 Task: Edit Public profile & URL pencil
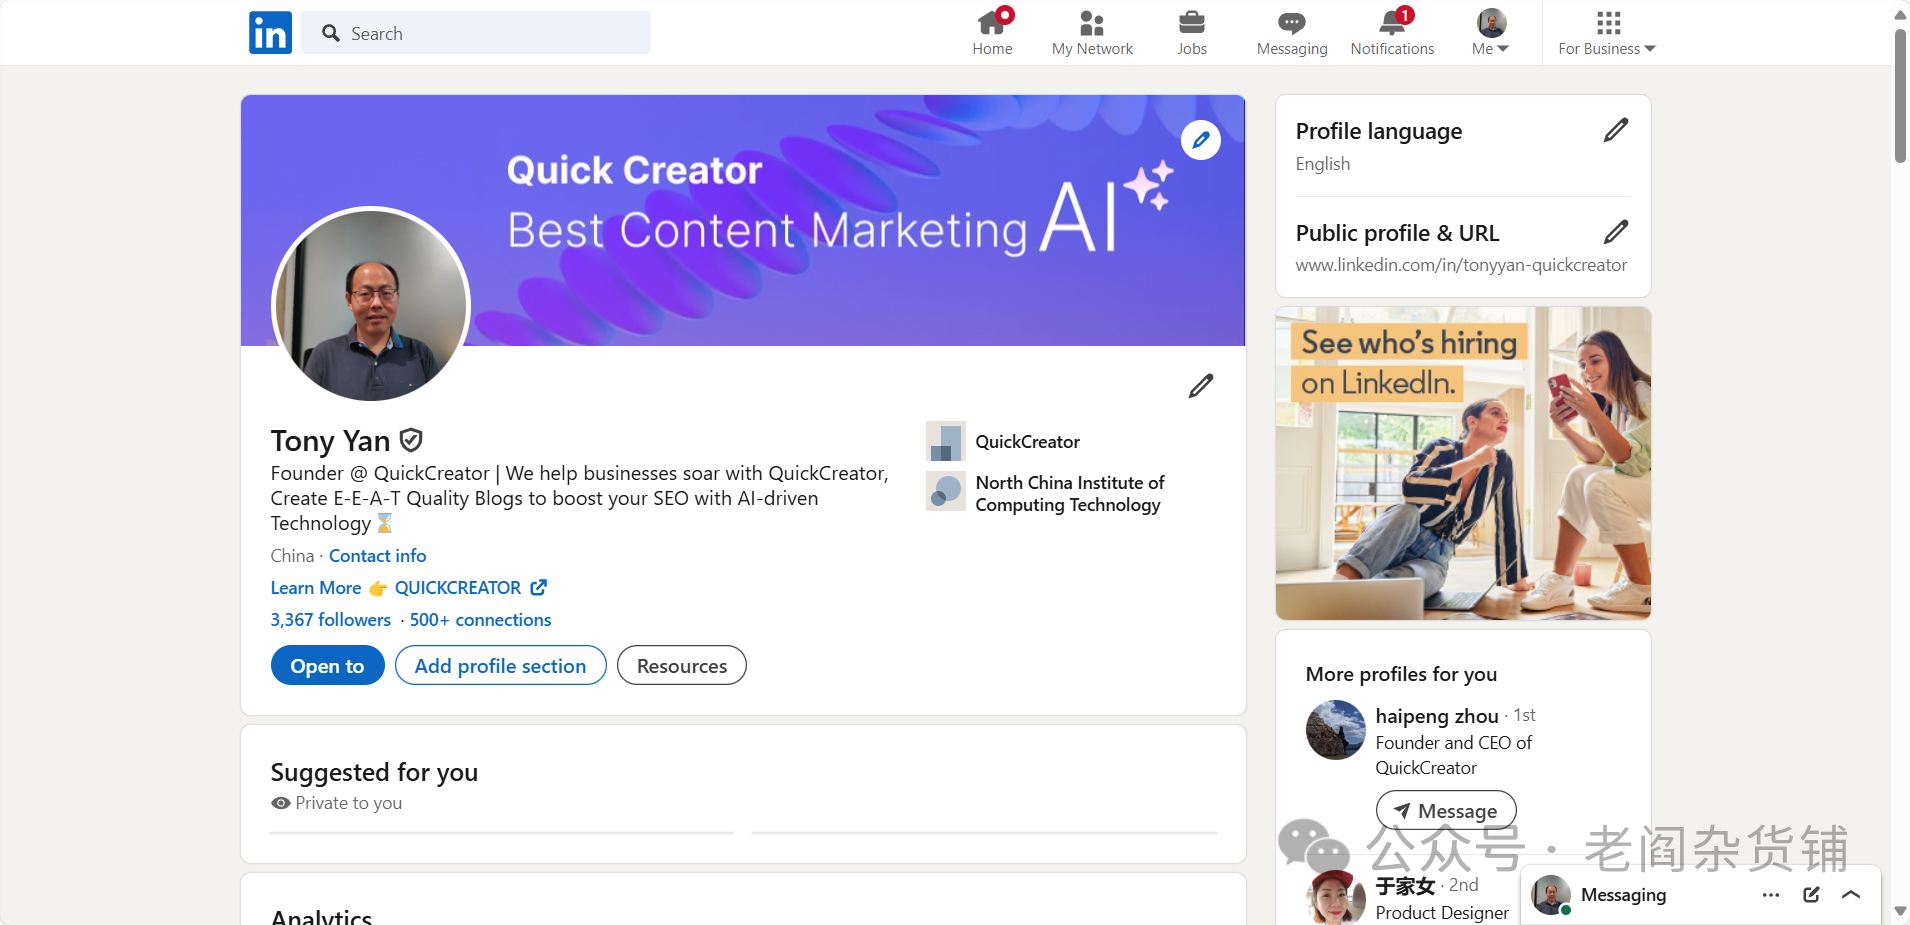1616,232
